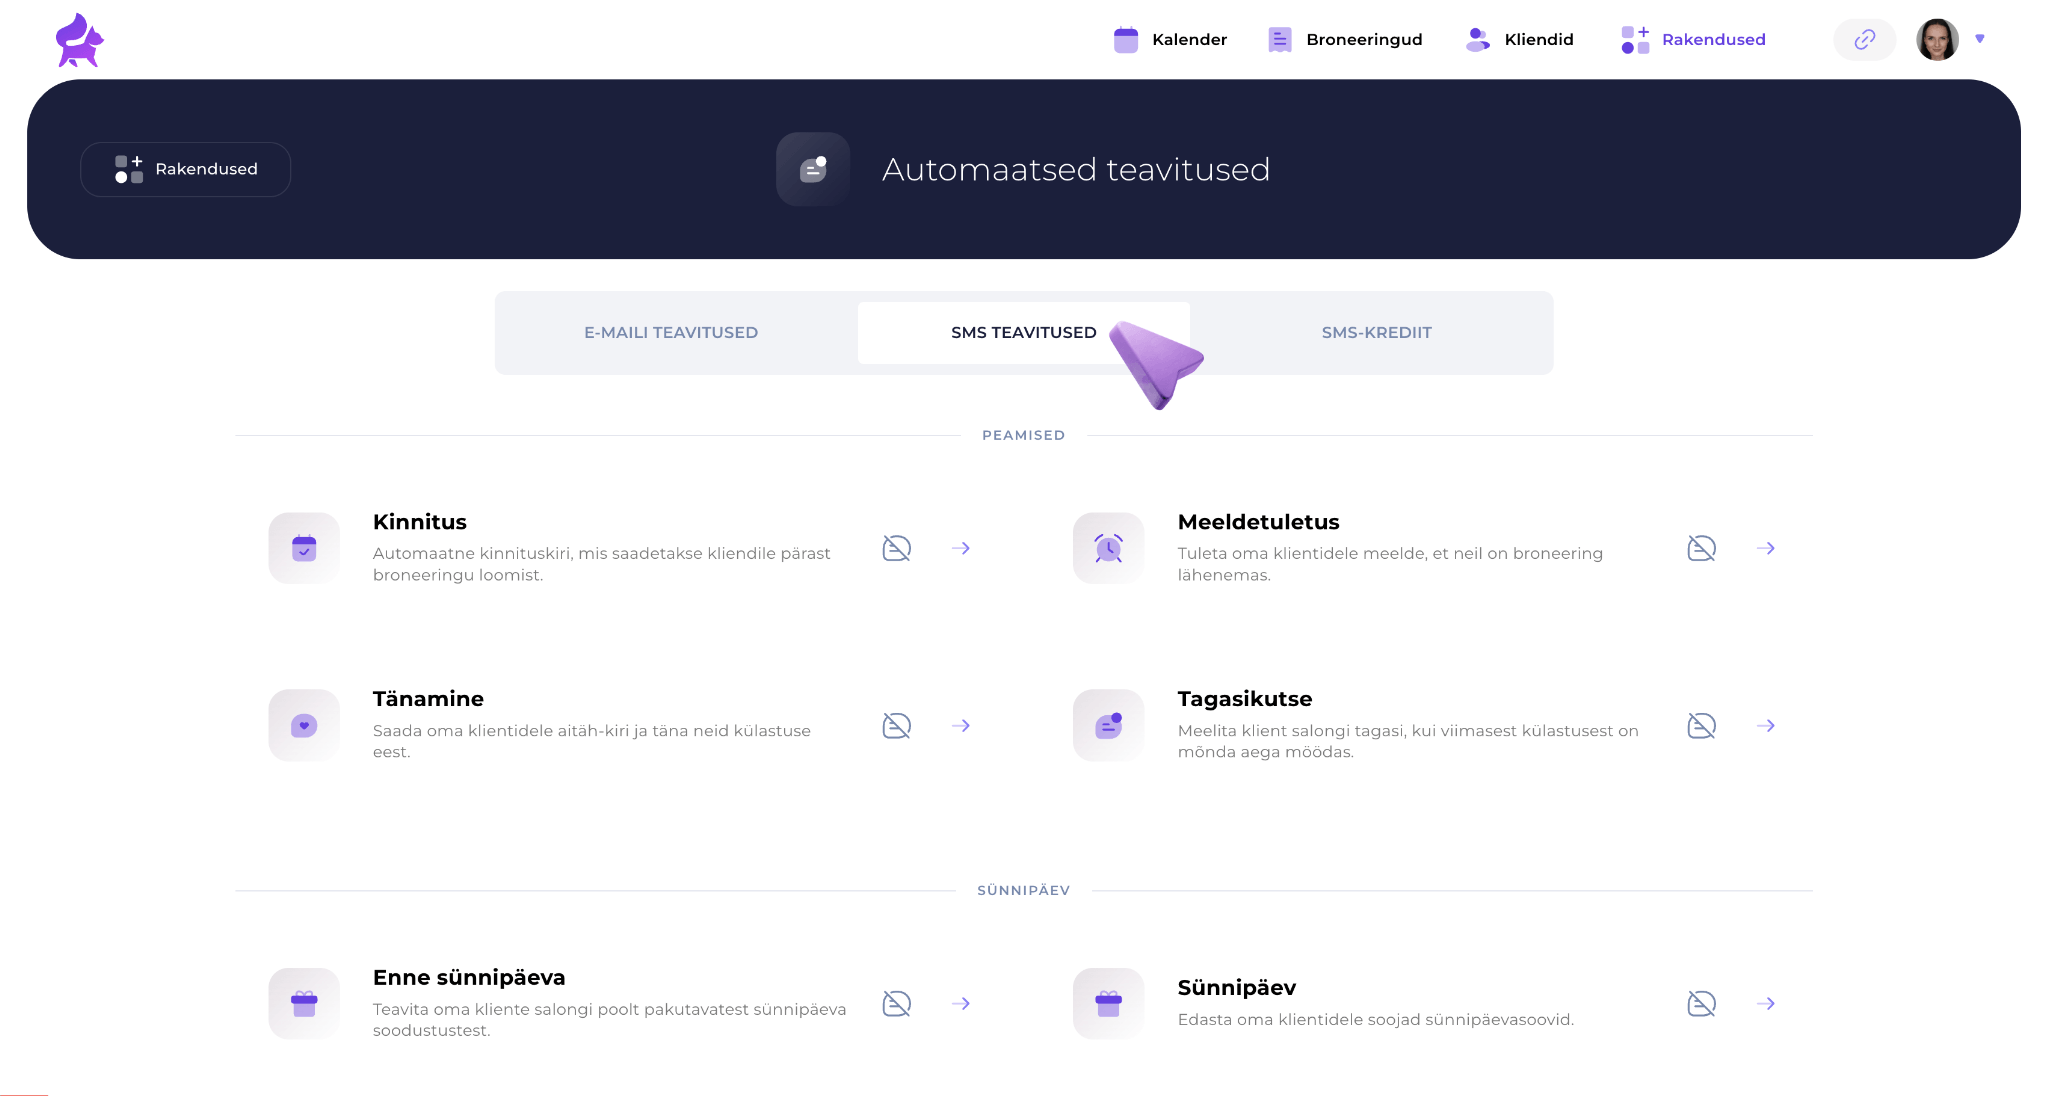
Task: Switch to E-MAILI TEAVITUSED tab
Action: 671,333
